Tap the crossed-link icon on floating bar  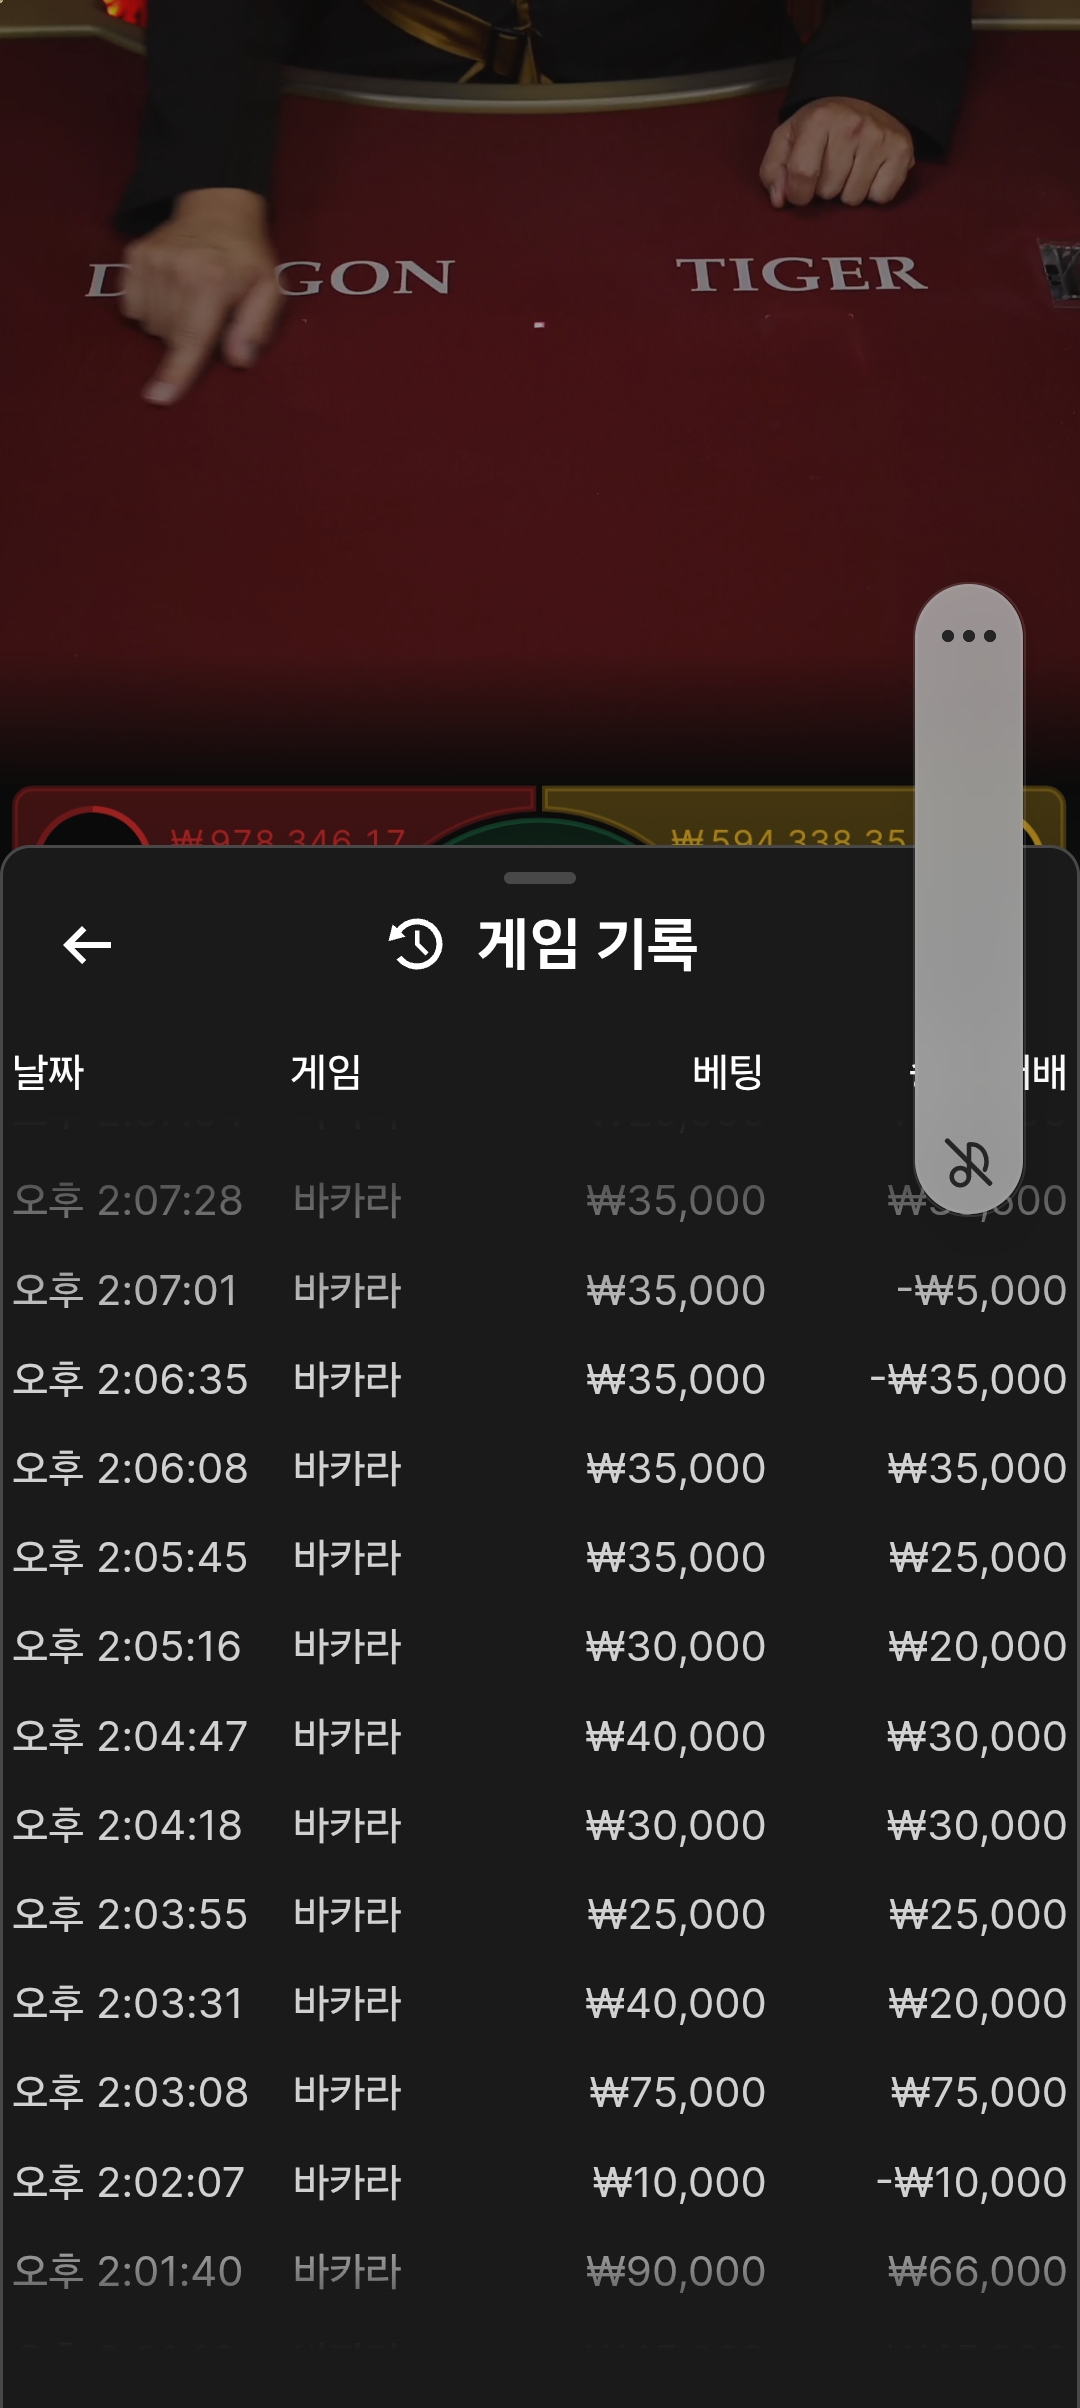pos(968,1163)
